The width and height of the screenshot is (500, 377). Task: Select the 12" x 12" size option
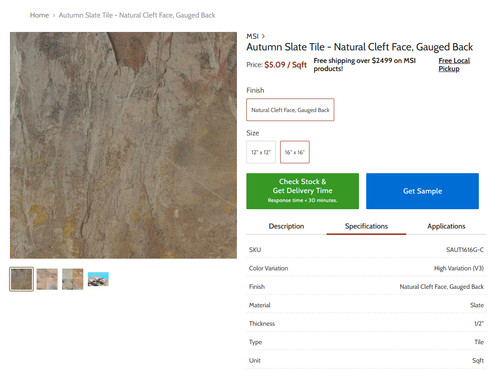(x=261, y=152)
